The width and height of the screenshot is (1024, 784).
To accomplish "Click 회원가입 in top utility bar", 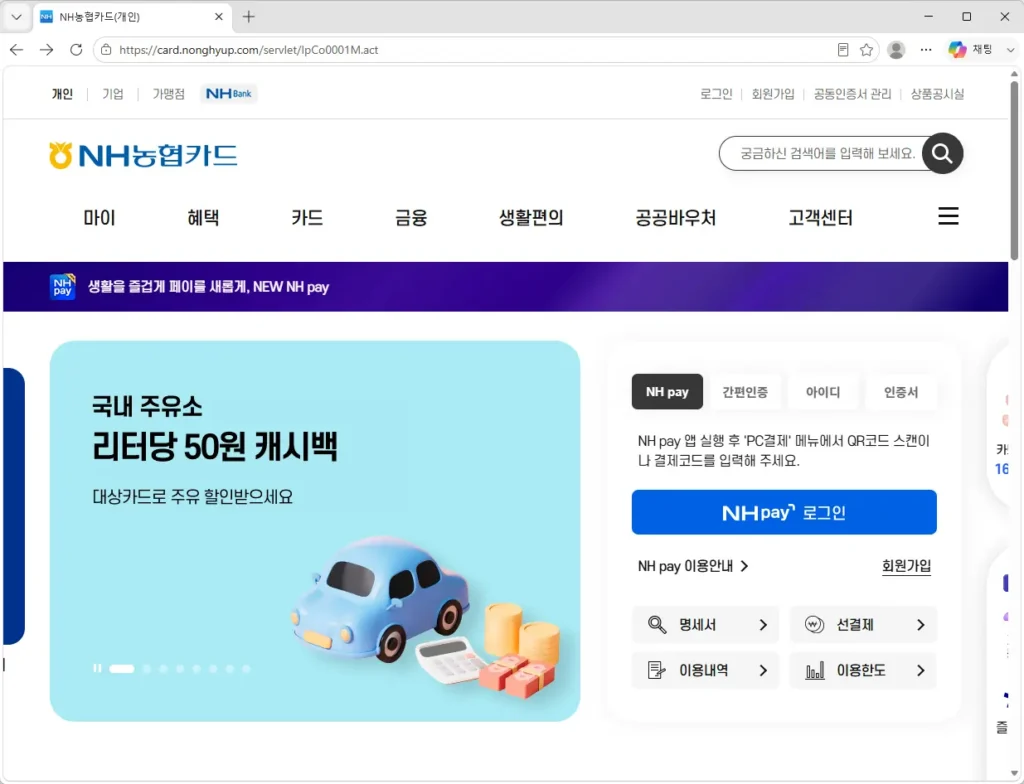I will (x=773, y=94).
